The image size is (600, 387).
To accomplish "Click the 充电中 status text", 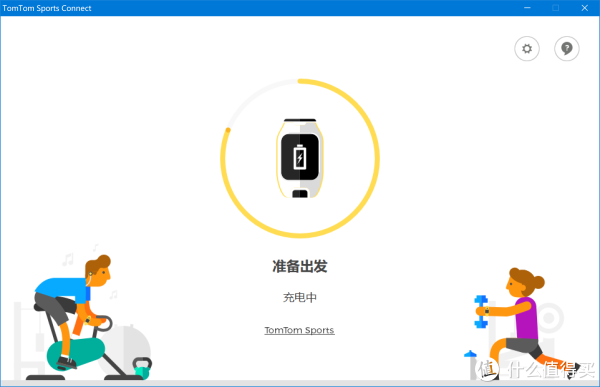I will coord(300,297).
